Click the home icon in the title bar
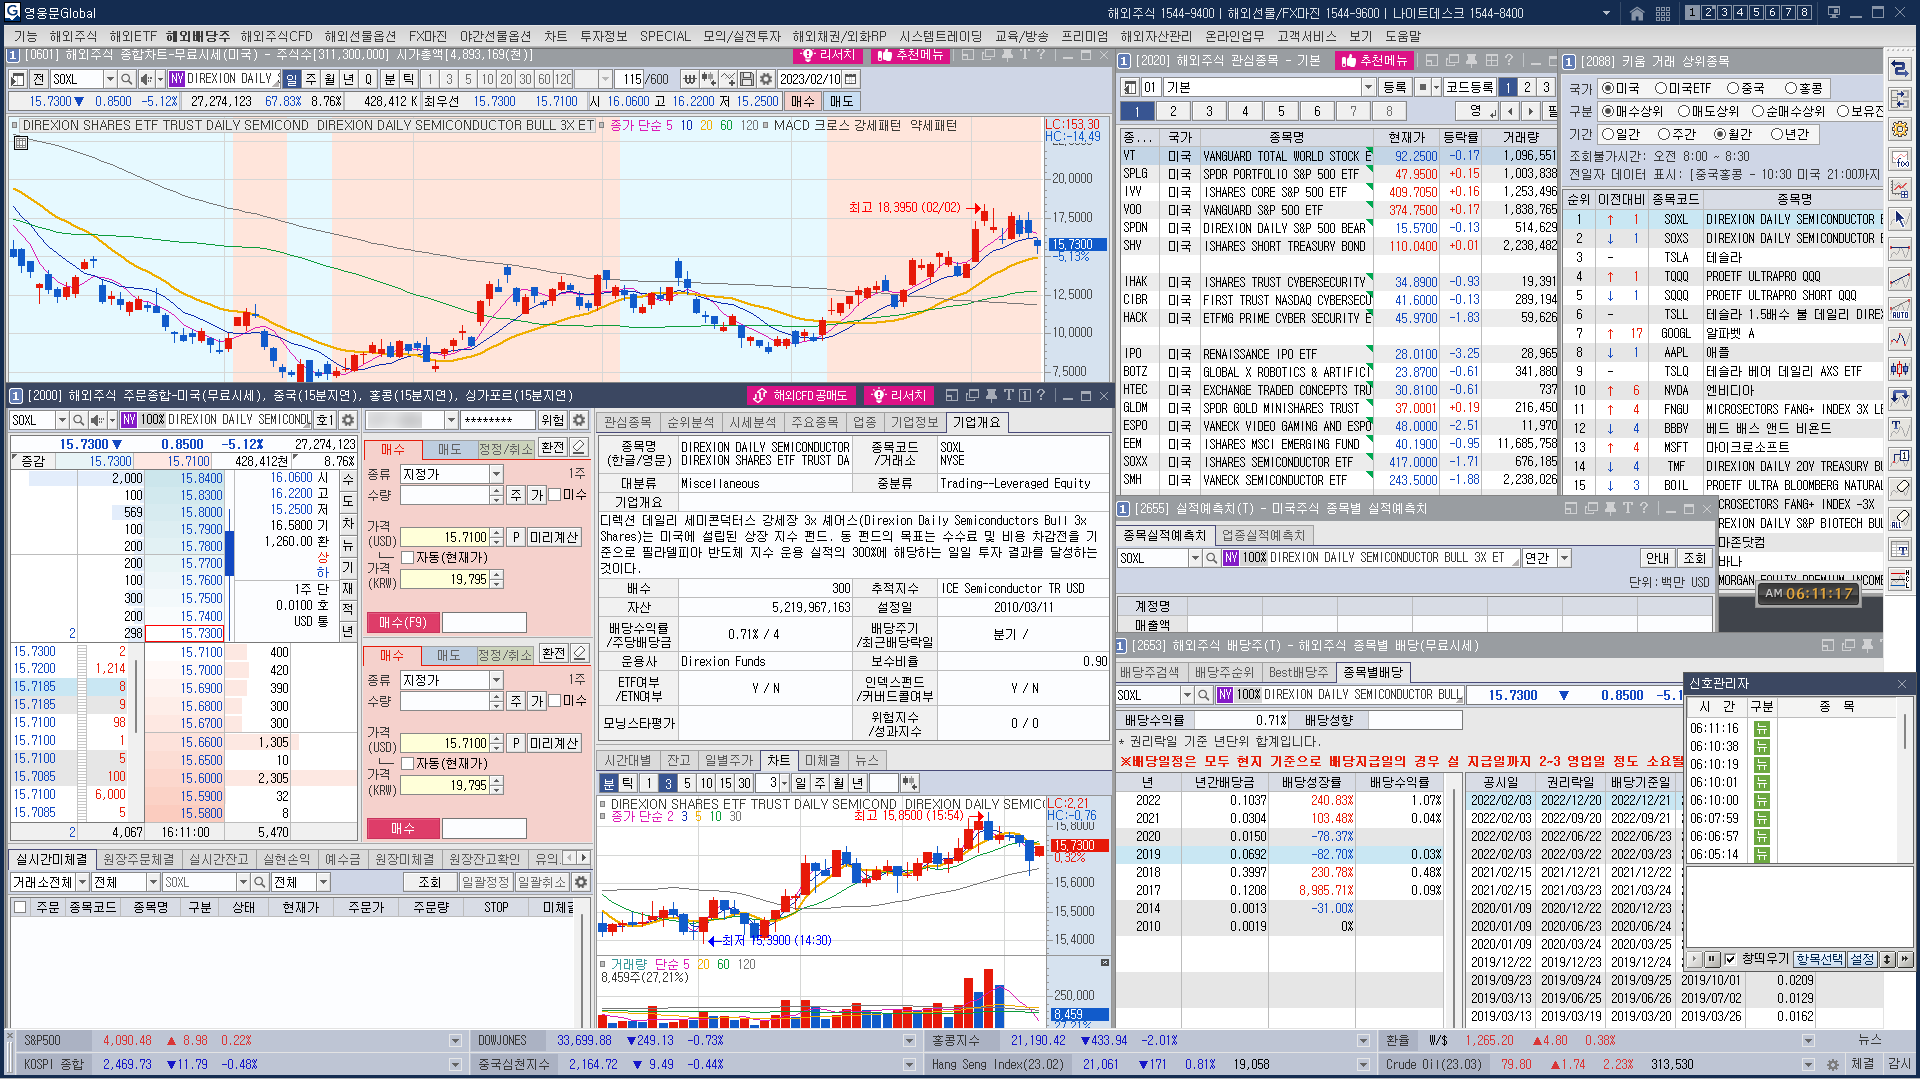Image resolution: width=1920 pixels, height=1079 pixels. tap(1637, 13)
